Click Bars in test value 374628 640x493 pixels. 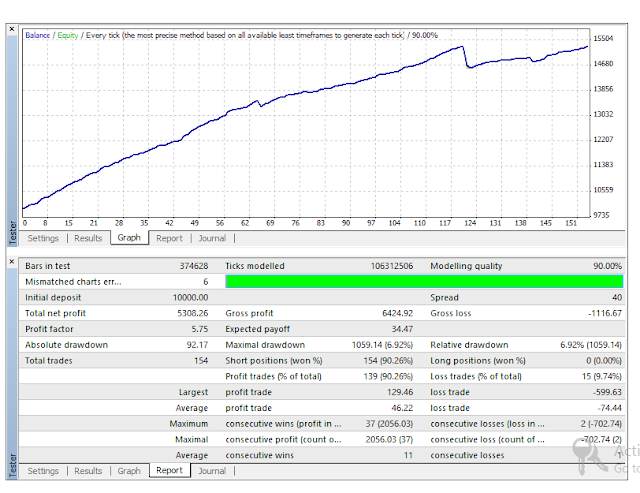pyautogui.click(x=194, y=266)
